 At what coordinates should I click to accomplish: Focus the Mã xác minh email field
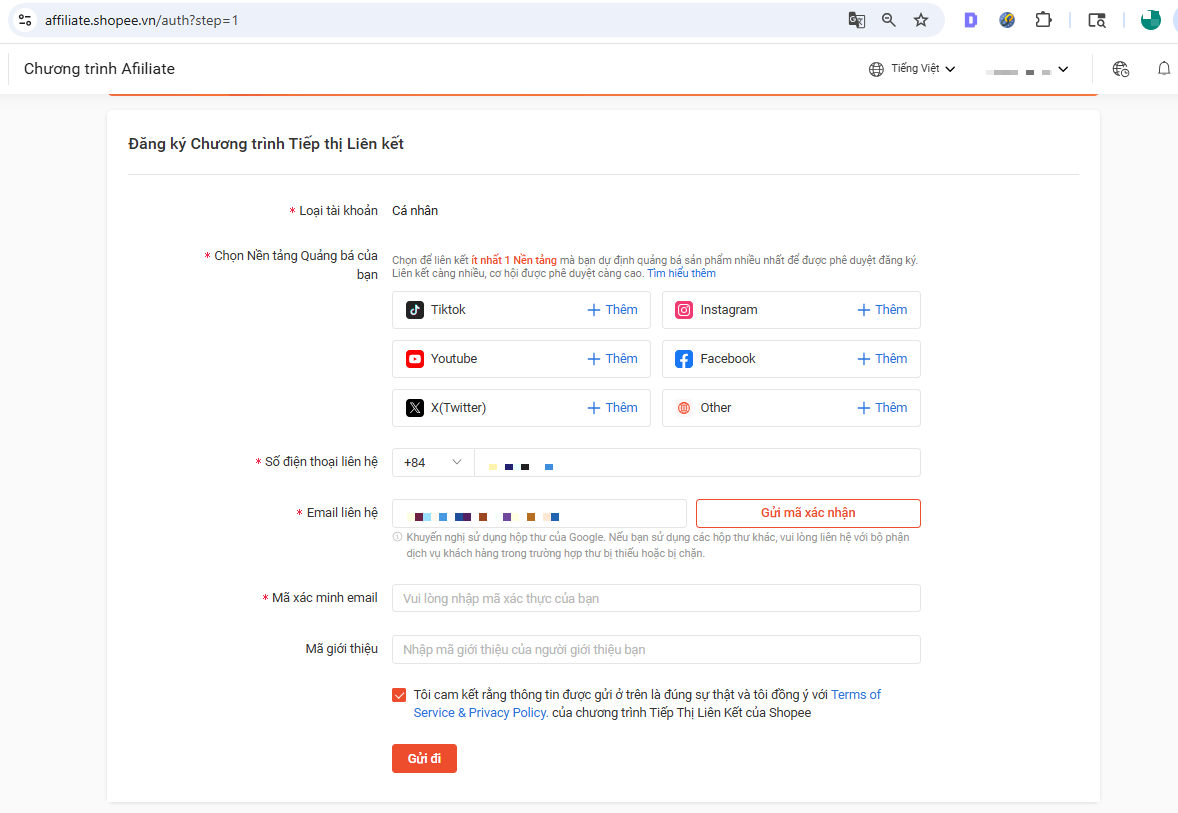pos(656,598)
